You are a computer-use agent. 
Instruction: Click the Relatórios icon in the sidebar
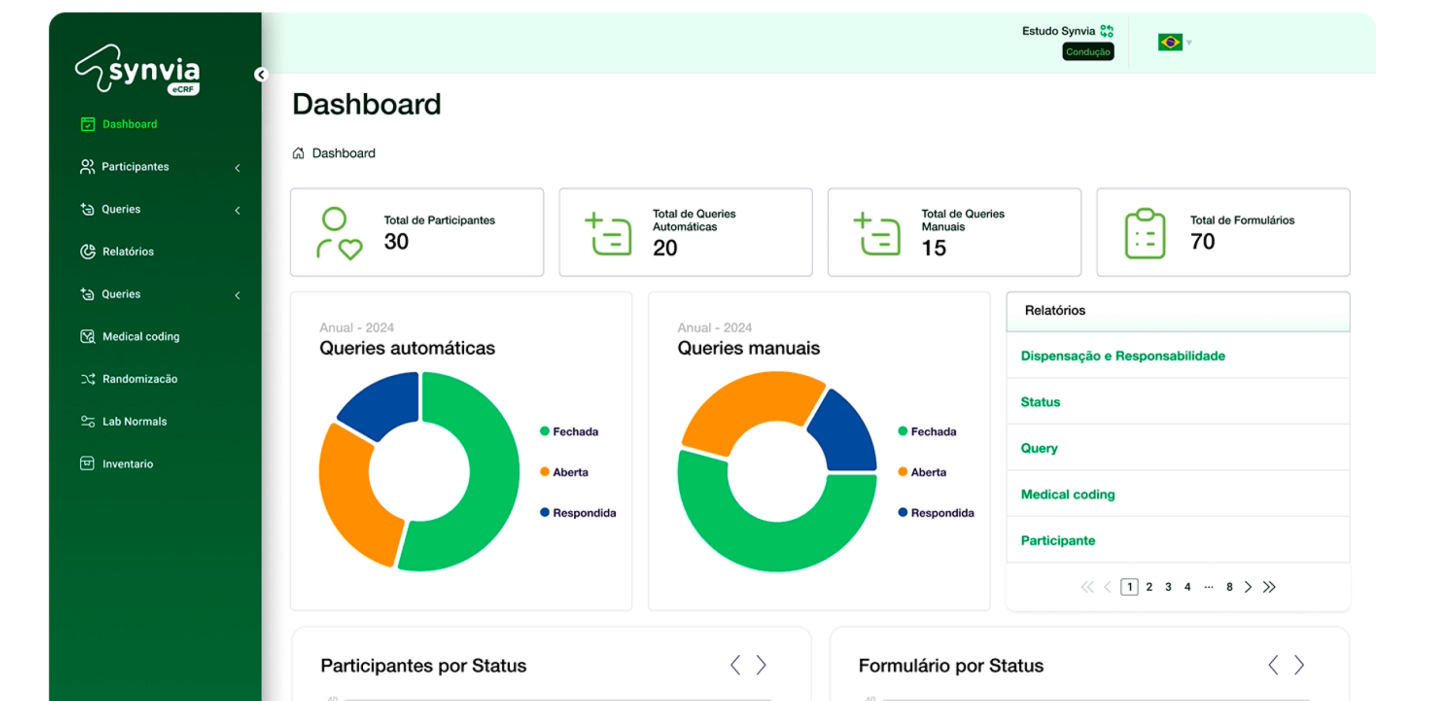pyautogui.click(x=86, y=251)
